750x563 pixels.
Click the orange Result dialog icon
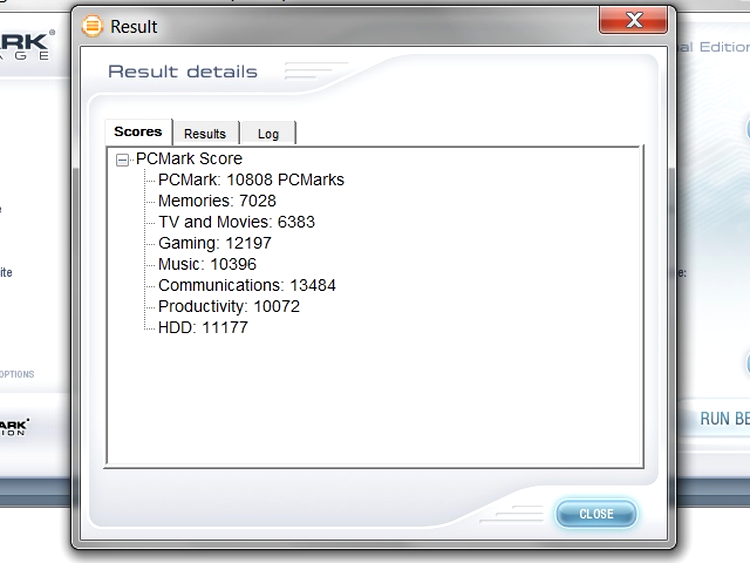(x=92, y=26)
